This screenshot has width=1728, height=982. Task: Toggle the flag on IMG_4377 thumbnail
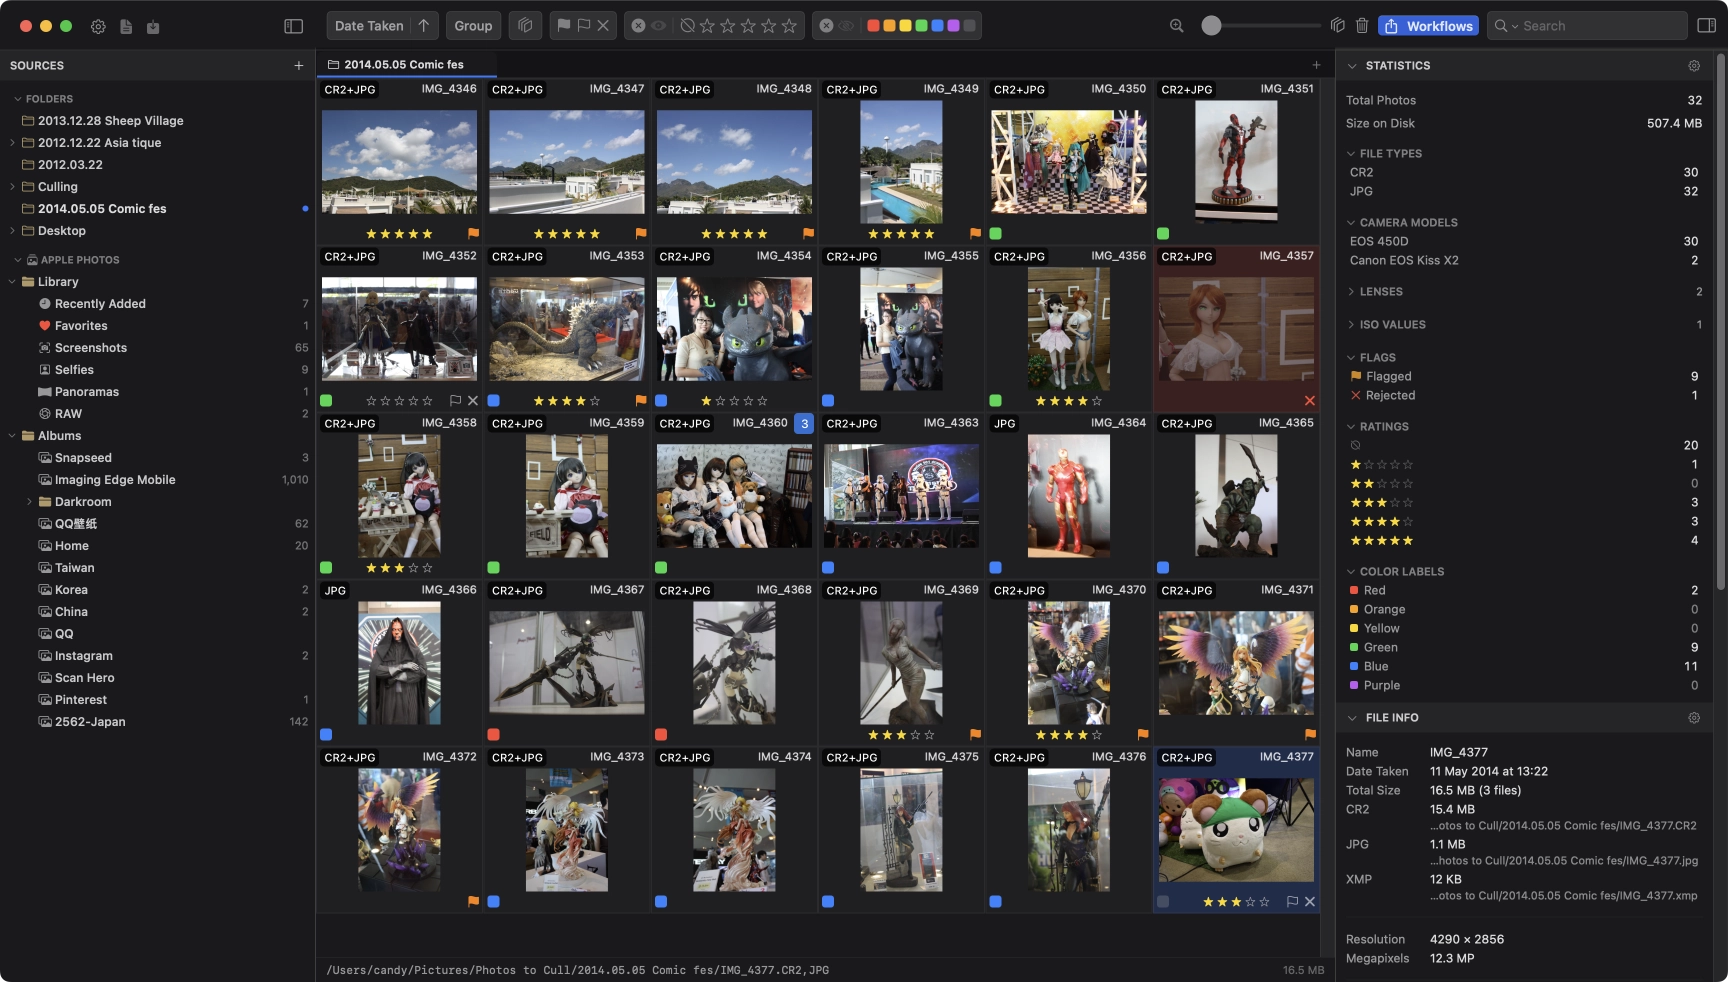tap(1292, 902)
